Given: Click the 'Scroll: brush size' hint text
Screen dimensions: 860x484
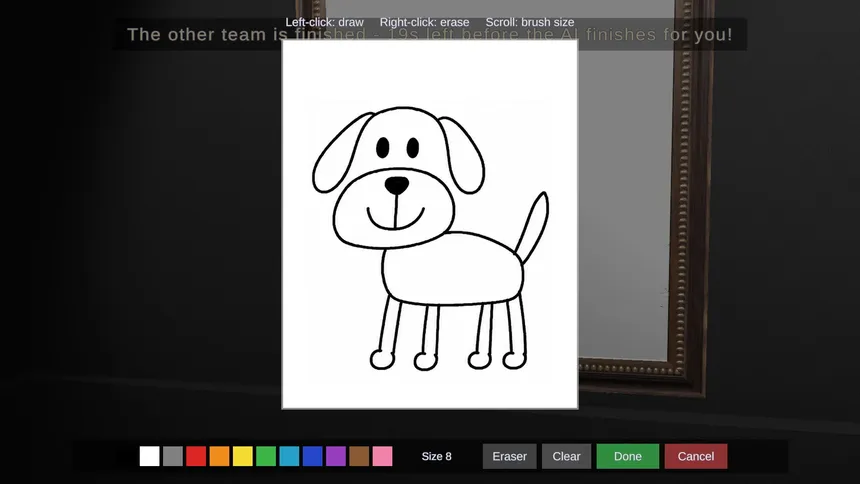Looking at the screenshot, I should (530, 22).
